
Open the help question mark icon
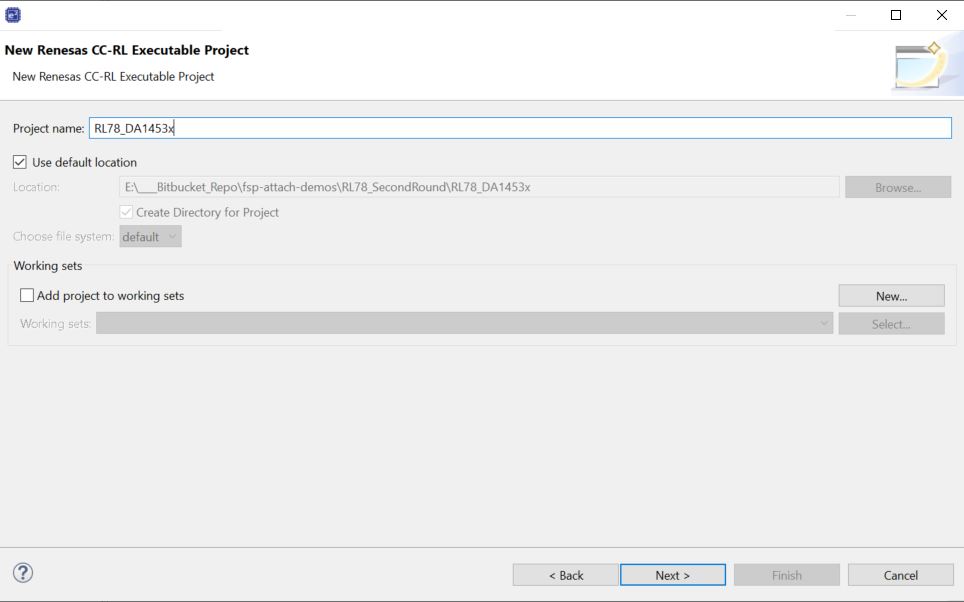point(23,572)
